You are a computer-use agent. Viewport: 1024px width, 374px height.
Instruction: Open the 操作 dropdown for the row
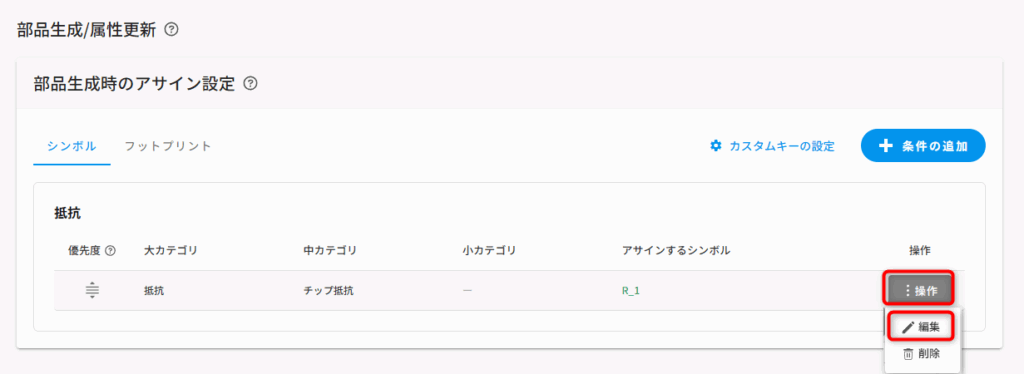click(920, 291)
